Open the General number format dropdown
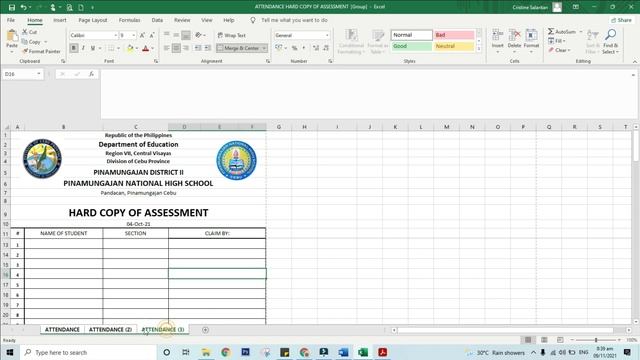The width and height of the screenshot is (640, 360). click(x=327, y=36)
